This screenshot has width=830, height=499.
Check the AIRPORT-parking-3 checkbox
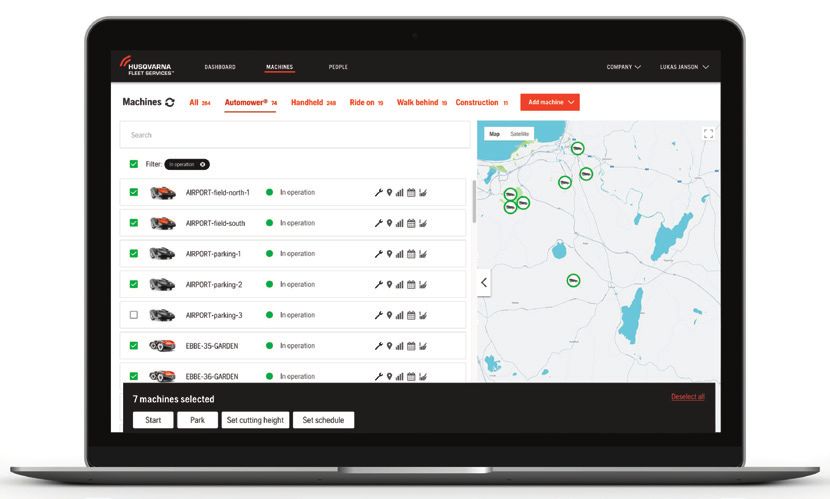pos(134,315)
